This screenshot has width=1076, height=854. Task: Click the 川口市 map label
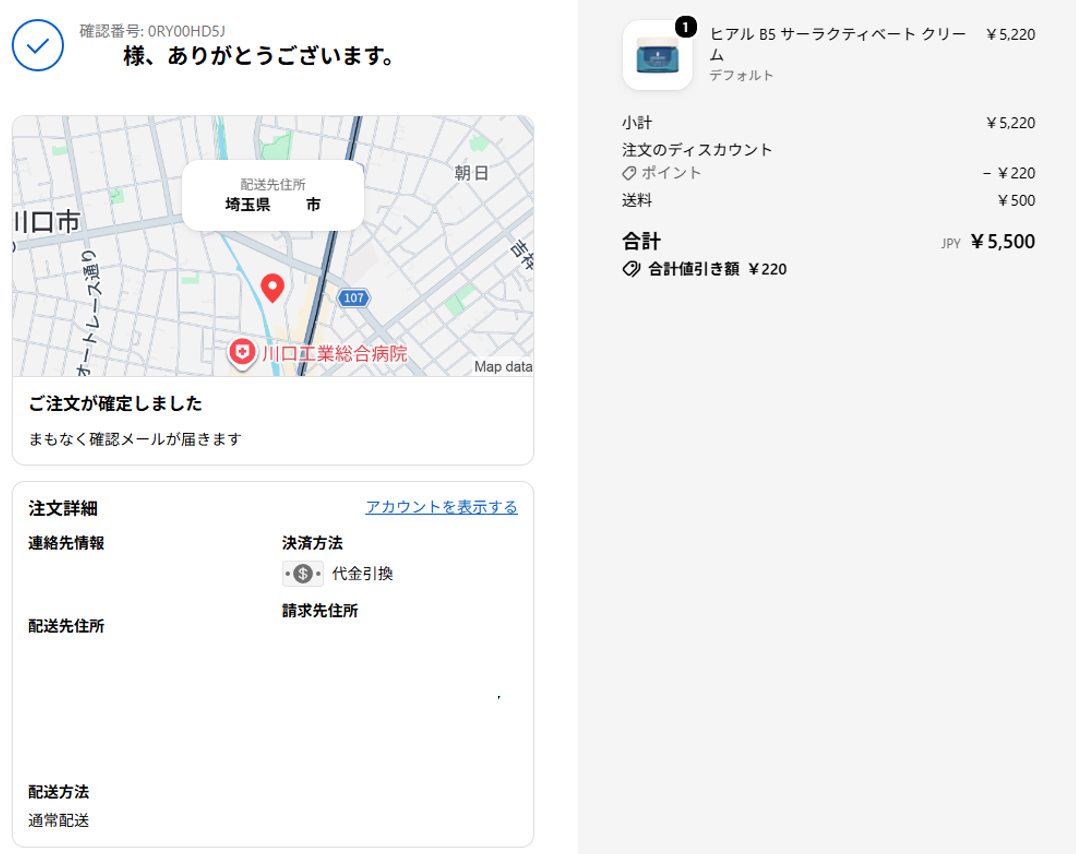pos(47,222)
